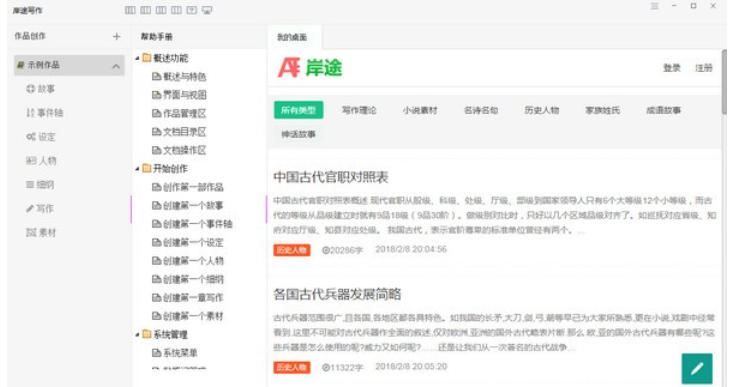Screen dimensions: 729x387
Task: Click 历史人物 tag under 各国古代兵器发展简略
Action: [292, 367]
